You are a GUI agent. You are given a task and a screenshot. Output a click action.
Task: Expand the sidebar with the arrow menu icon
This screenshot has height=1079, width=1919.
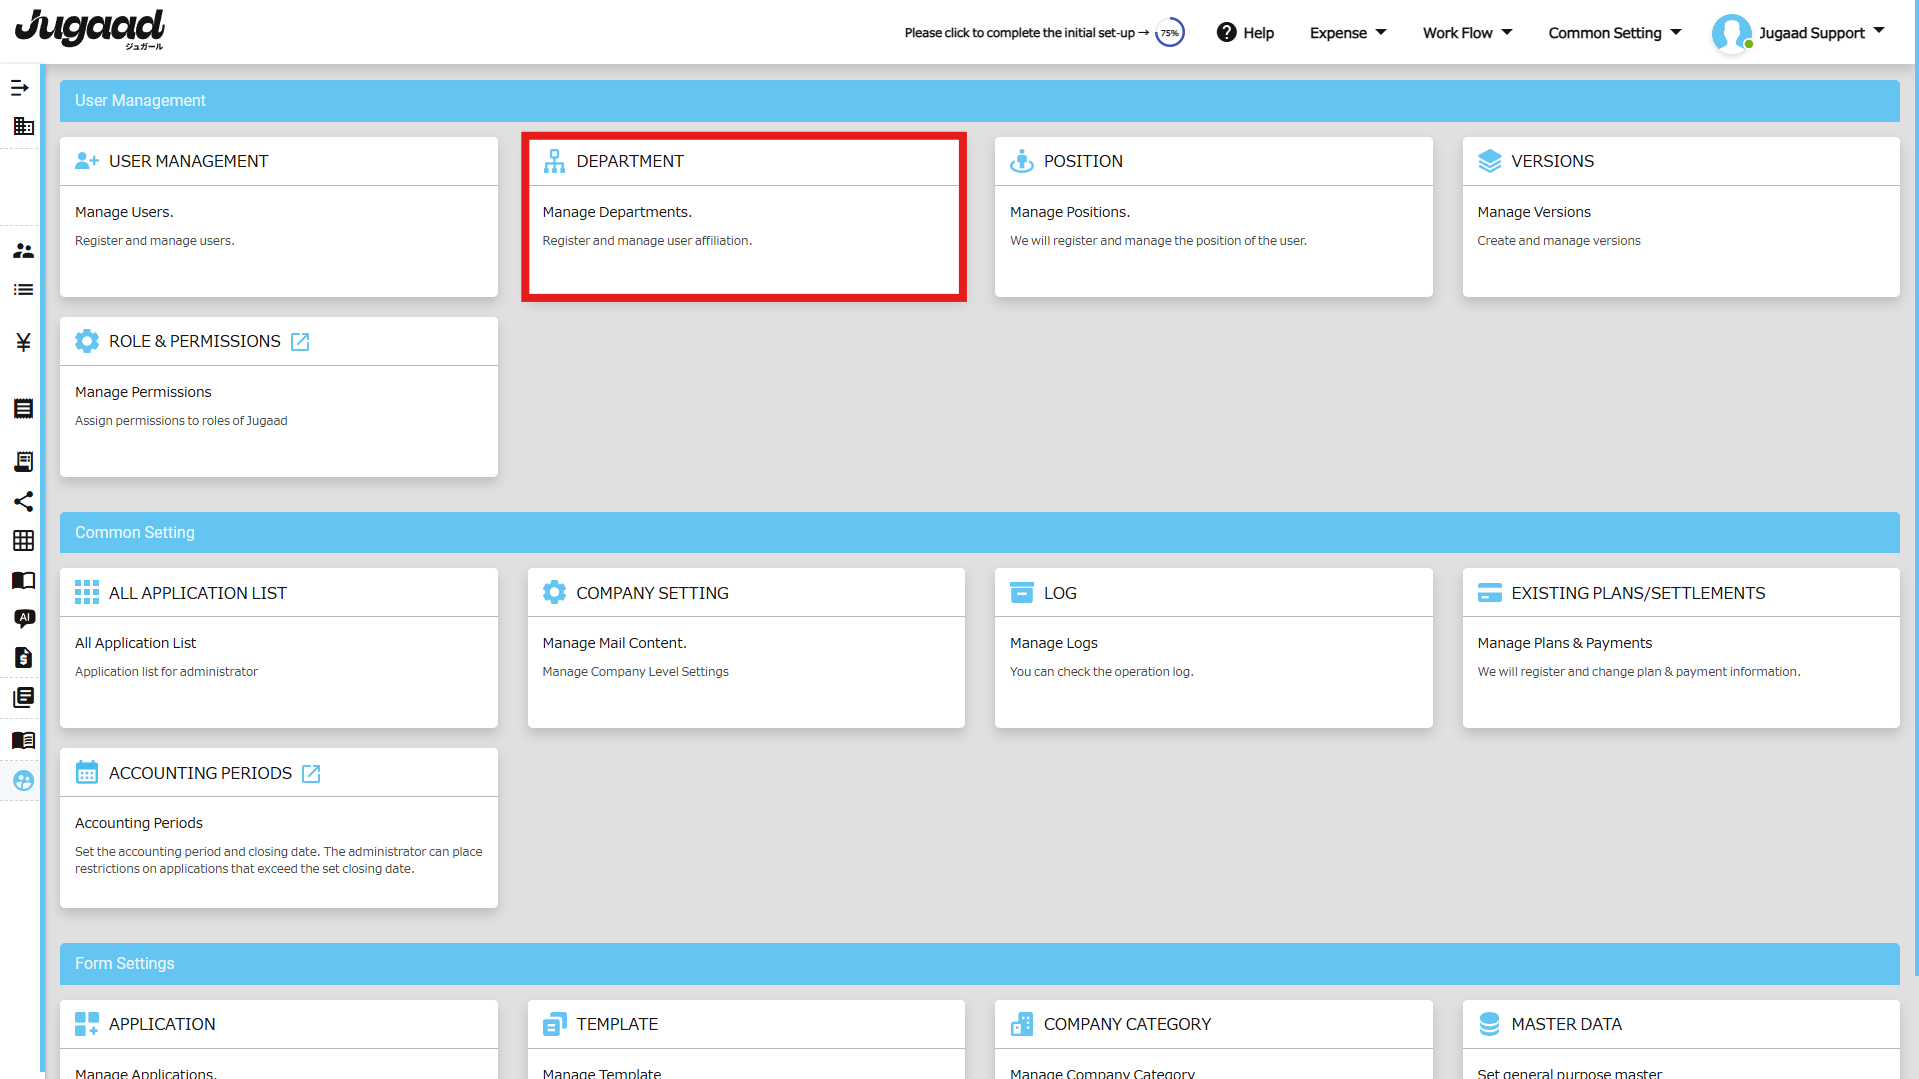(20, 88)
